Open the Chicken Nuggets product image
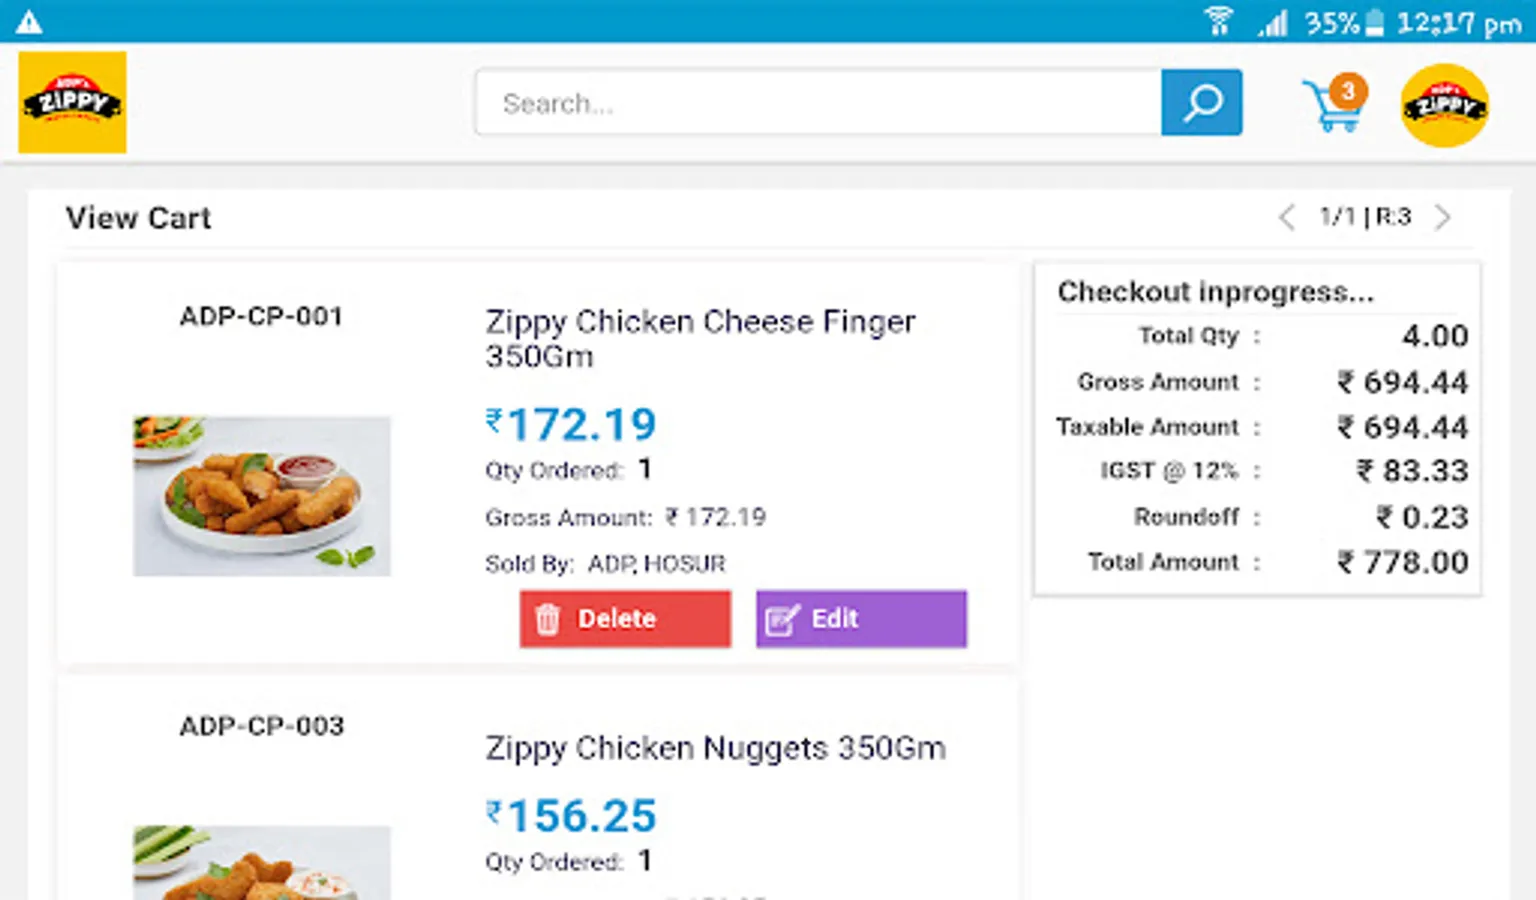This screenshot has height=900, width=1536. (262, 862)
